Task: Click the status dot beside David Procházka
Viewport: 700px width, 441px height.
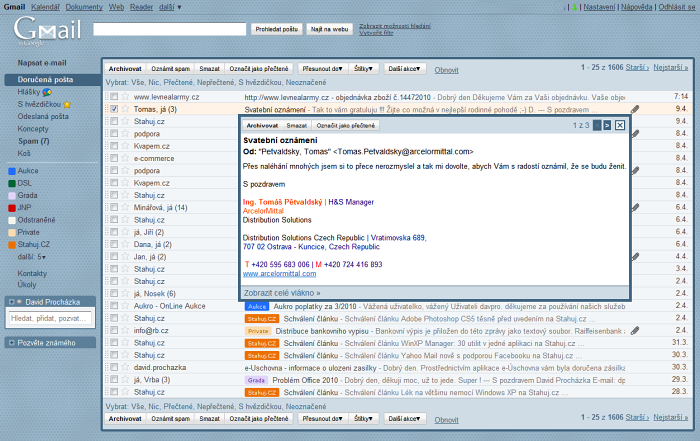Action: [20, 302]
